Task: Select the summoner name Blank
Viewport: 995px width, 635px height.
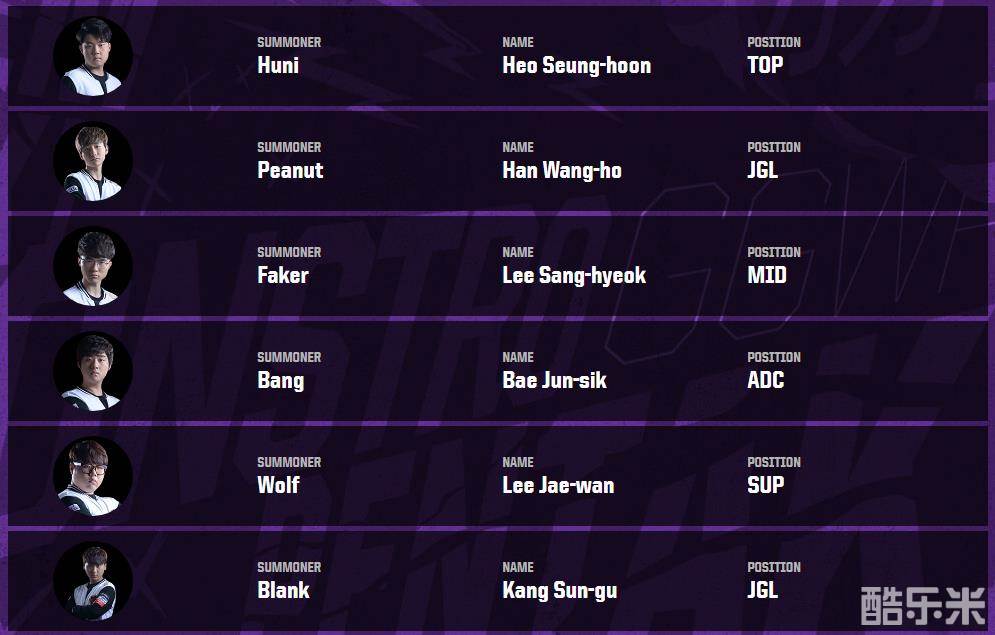Action: [x=283, y=591]
